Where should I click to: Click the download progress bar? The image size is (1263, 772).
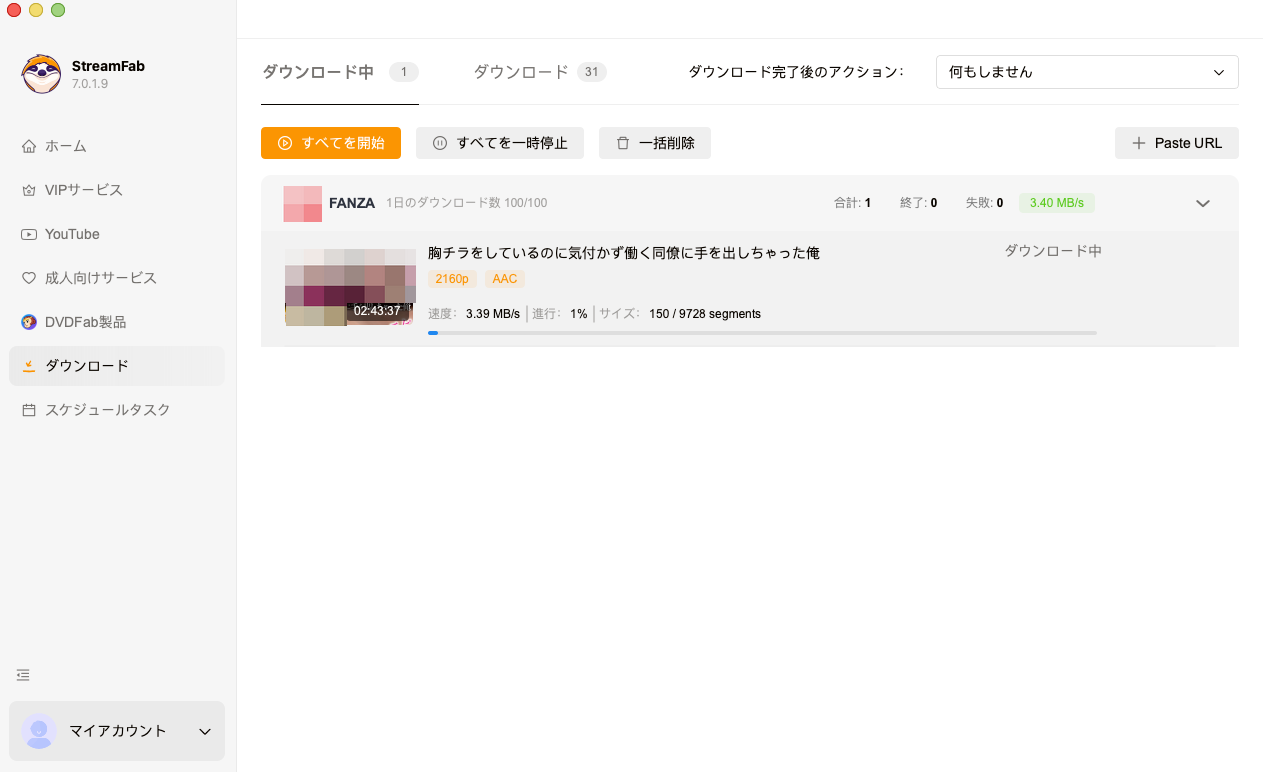click(762, 333)
